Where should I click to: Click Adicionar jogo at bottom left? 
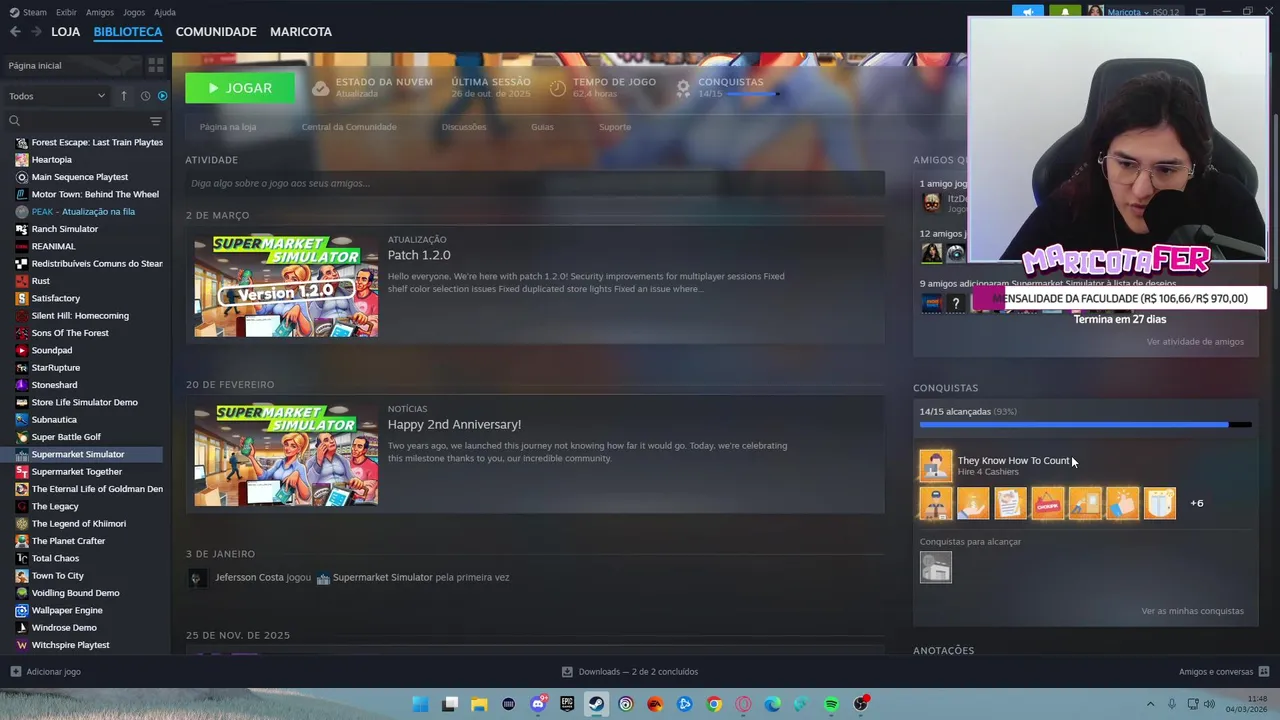tap(46, 672)
